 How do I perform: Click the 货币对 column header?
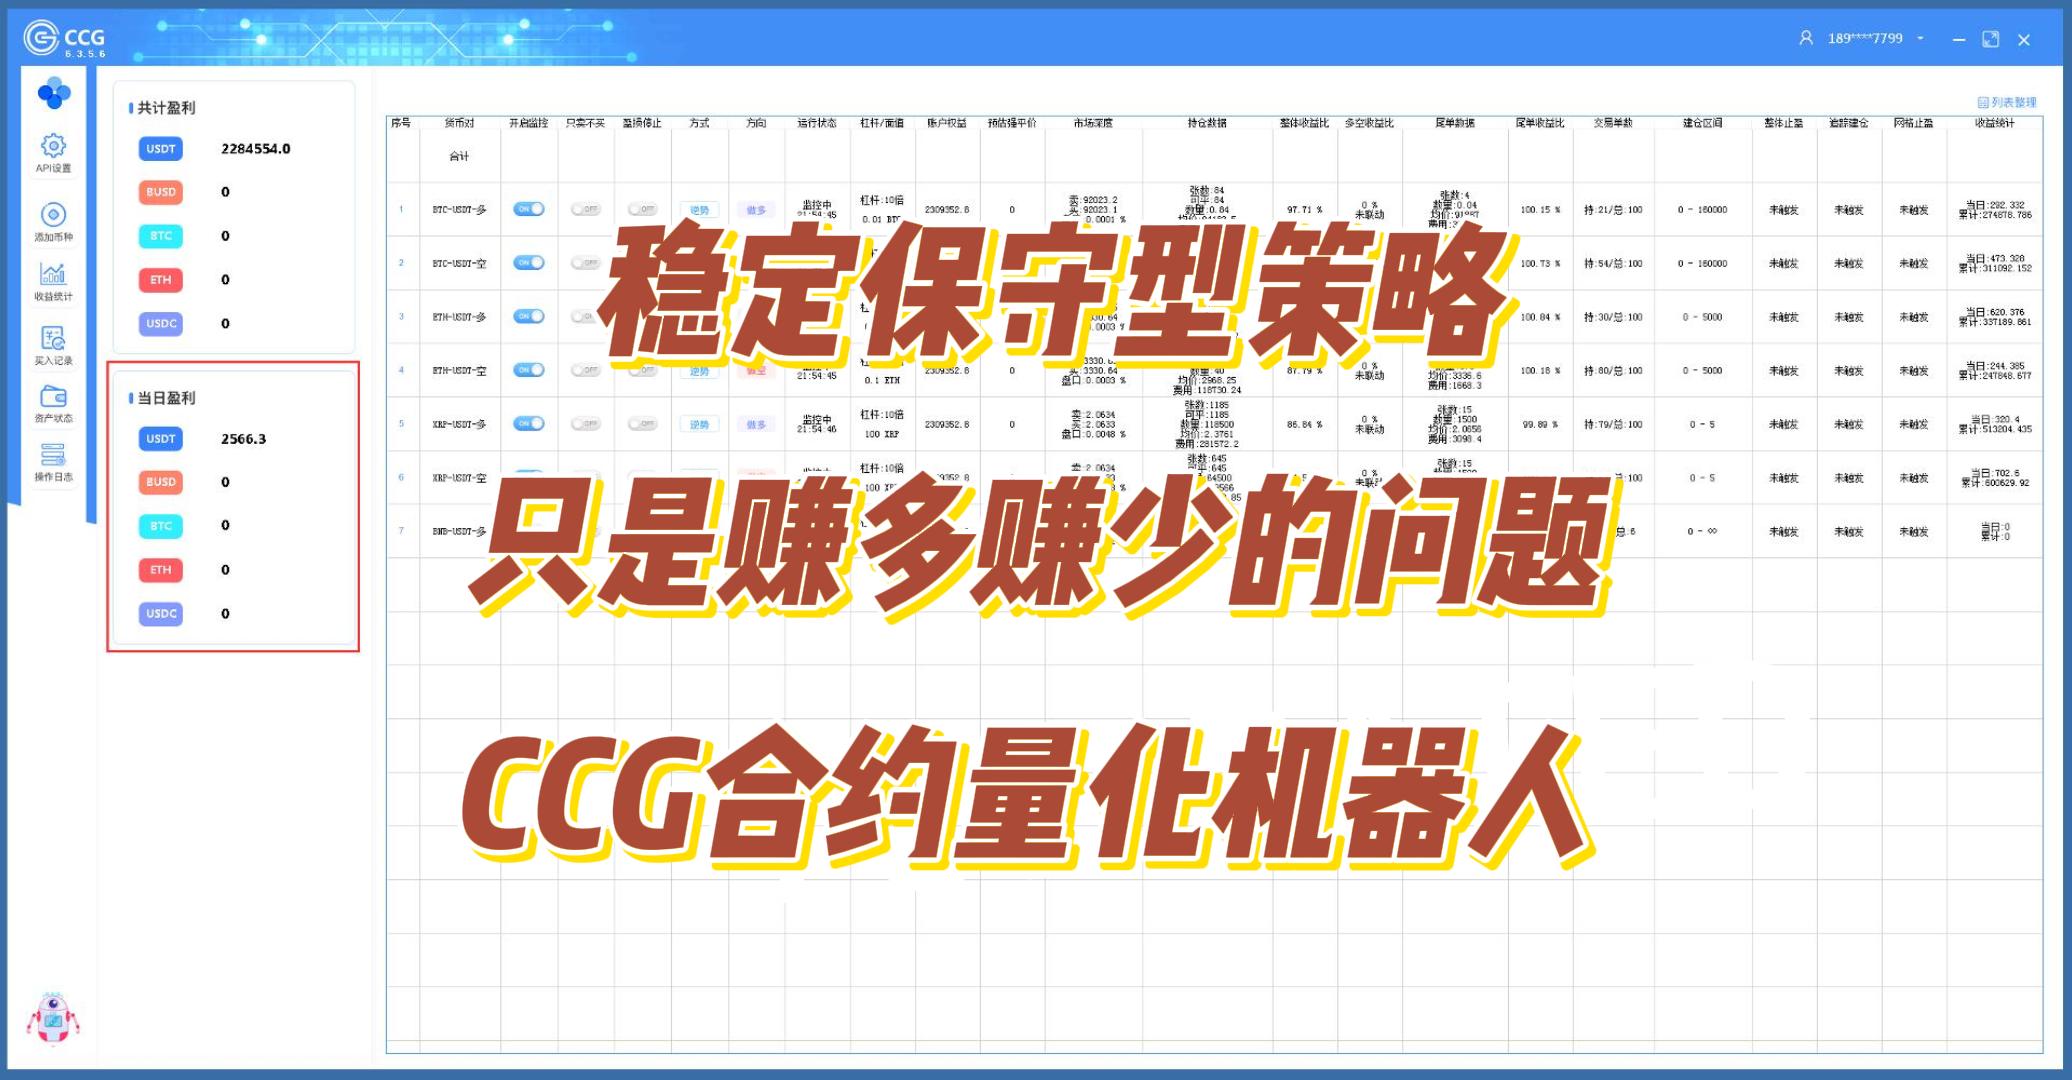pyautogui.click(x=459, y=123)
